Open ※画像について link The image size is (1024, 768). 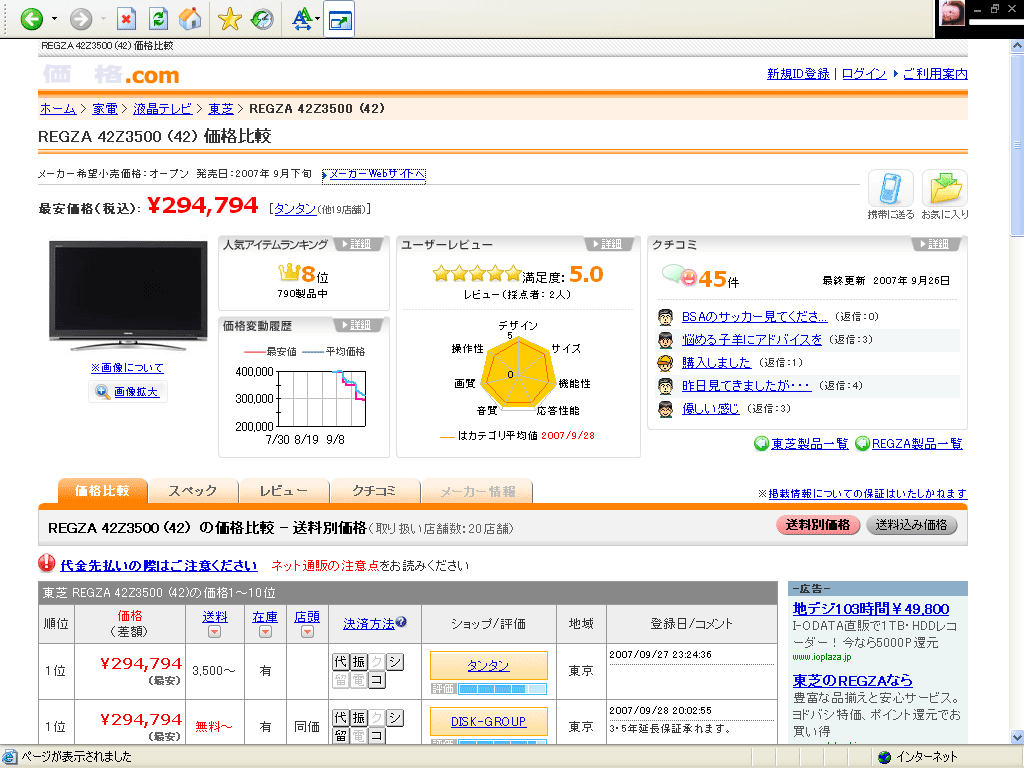pos(127,368)
